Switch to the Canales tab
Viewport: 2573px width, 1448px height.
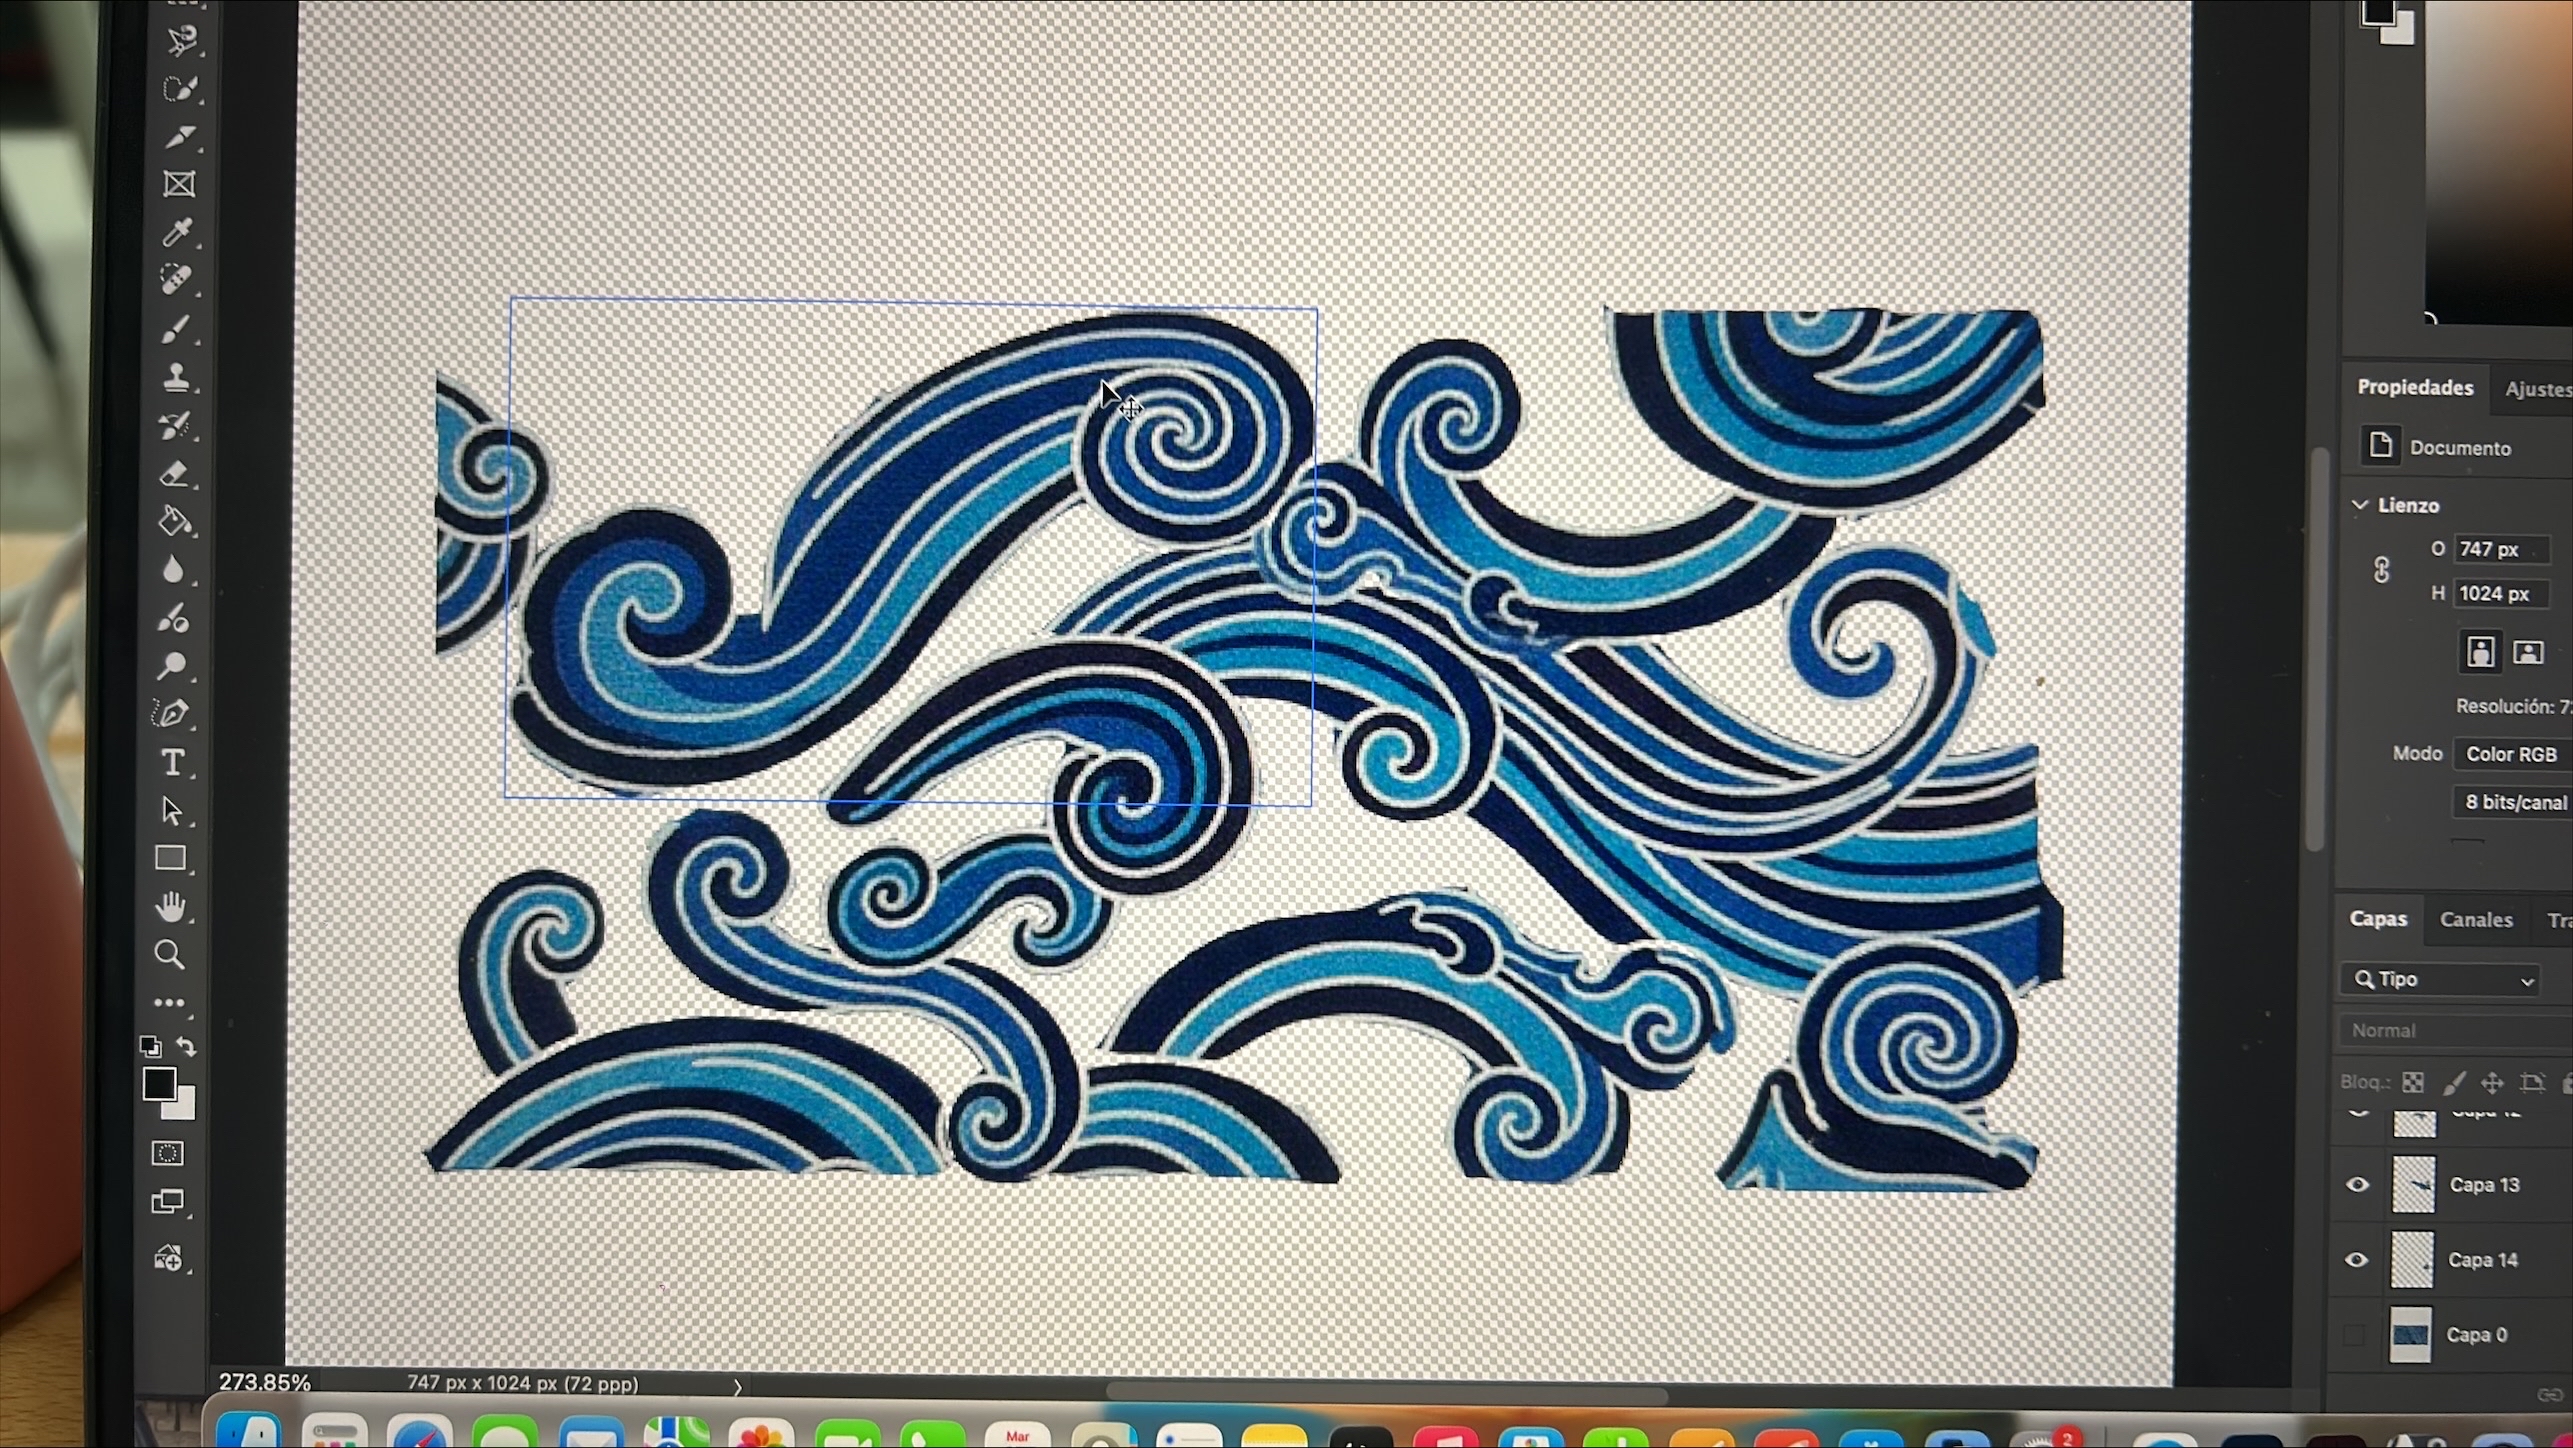[x=2475, y=920]
